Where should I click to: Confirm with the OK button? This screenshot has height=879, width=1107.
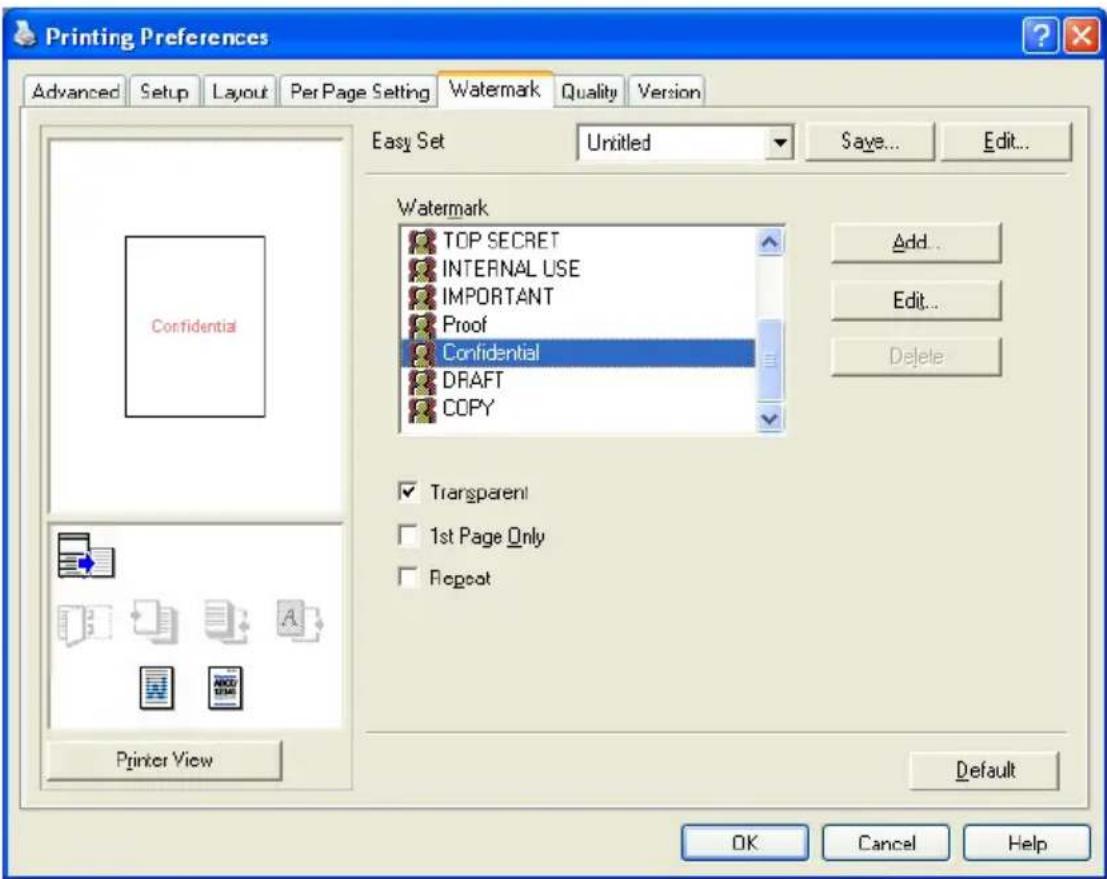point(745,843)
